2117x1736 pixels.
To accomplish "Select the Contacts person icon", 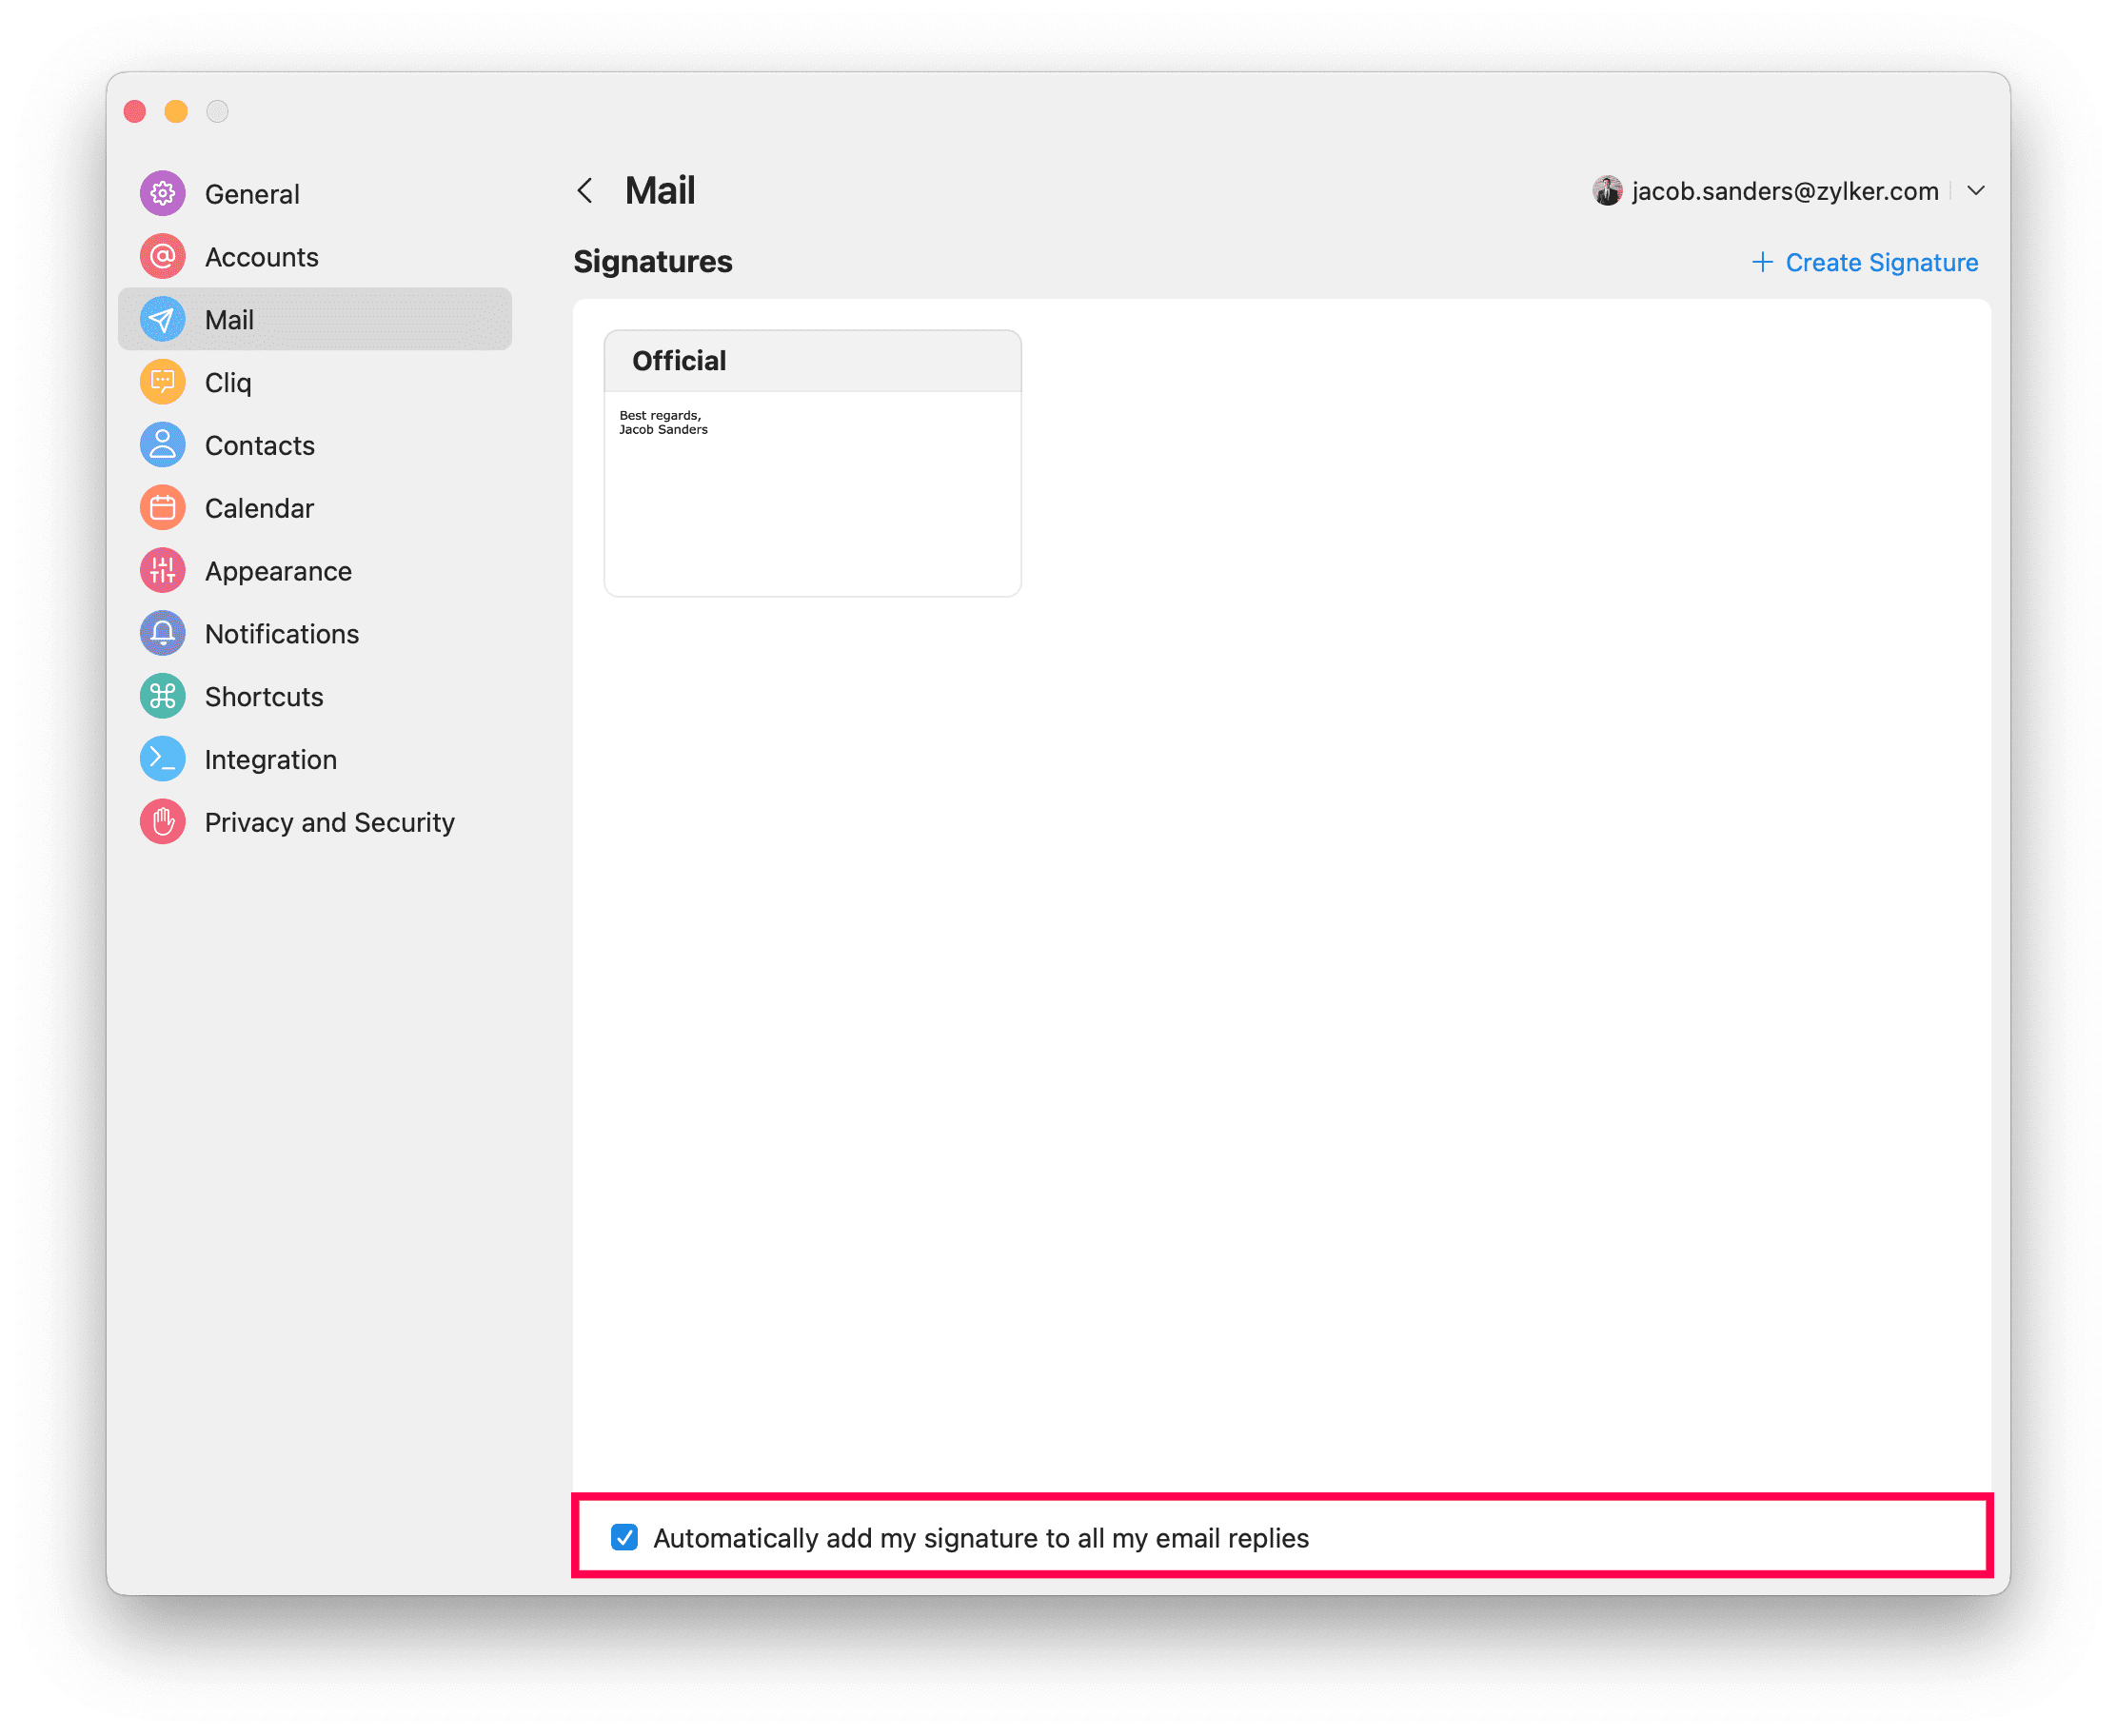I will pos(162,445).
